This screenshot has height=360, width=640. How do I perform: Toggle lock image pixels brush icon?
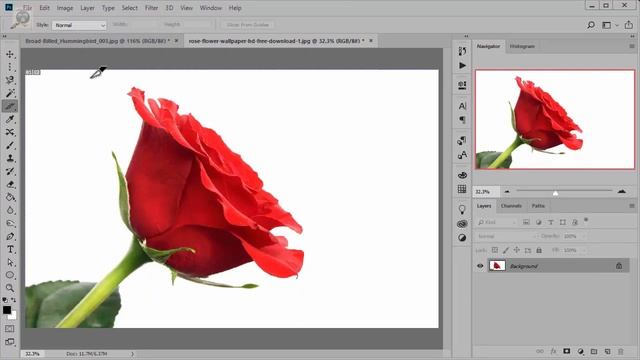click(x=506, y=250)
